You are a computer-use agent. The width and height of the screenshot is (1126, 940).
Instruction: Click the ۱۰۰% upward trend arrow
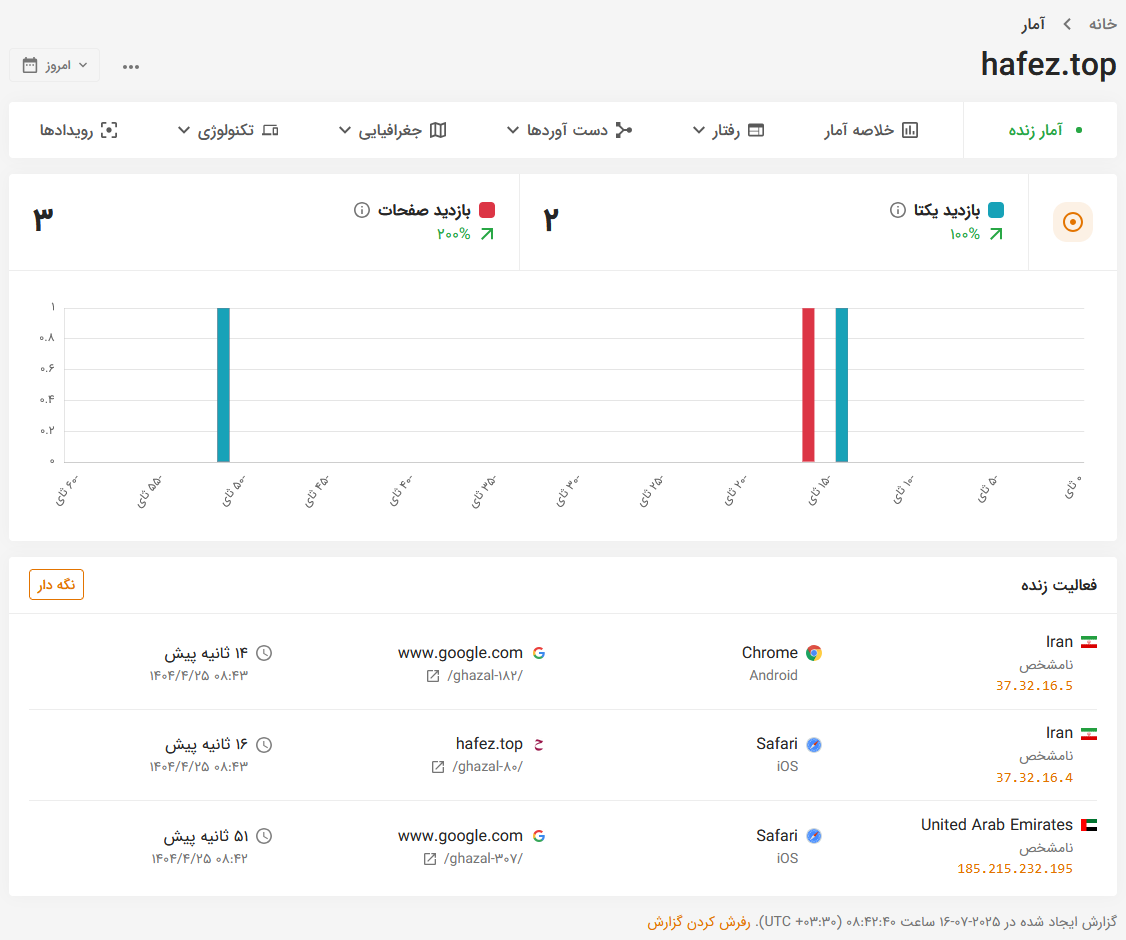[x=996, y=234]
